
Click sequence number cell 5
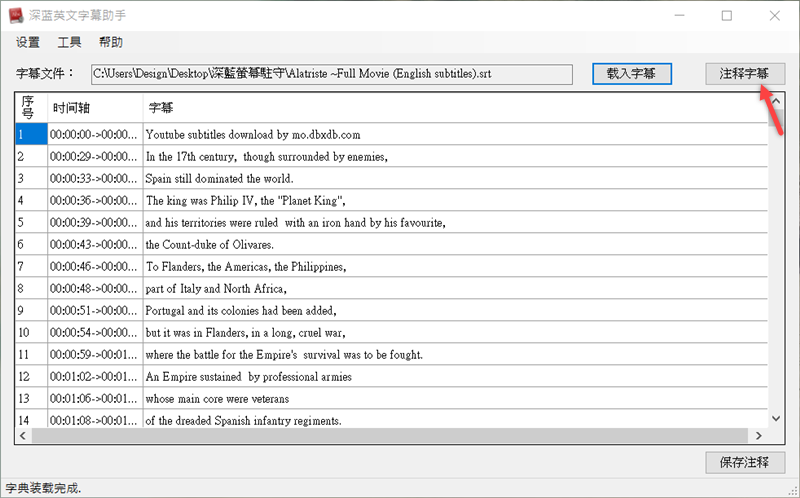pyautogui.click(x=31, y=222)
